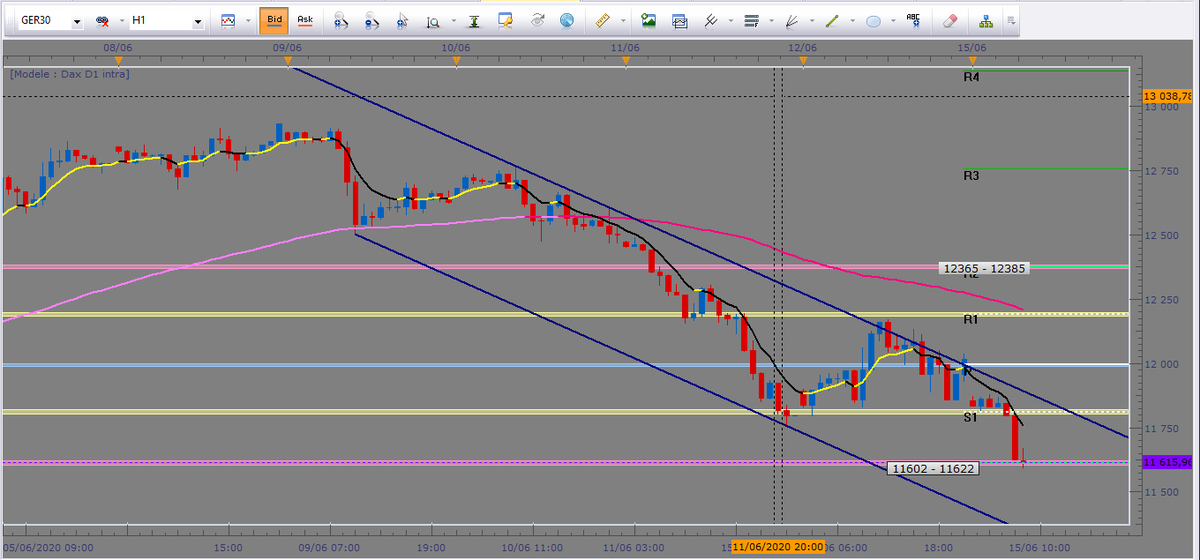
Task: Select the eraser tool
Action: click(x=950, y=19)
